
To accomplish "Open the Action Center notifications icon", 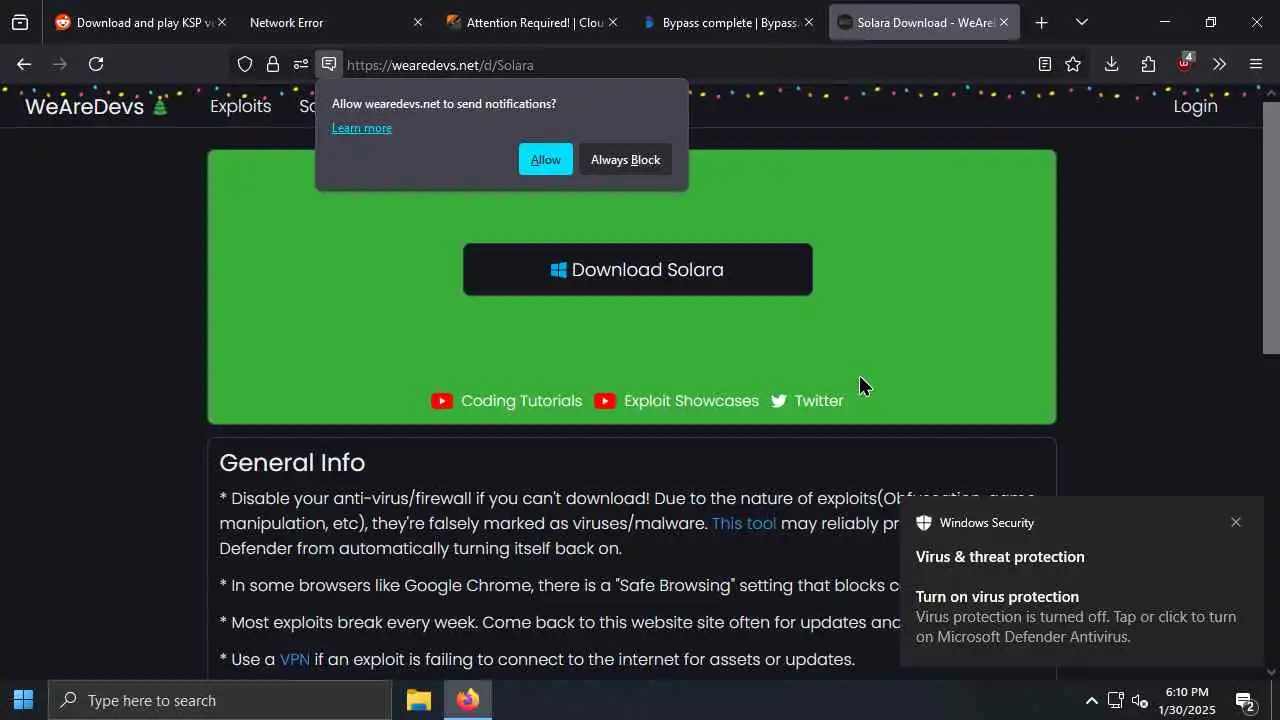I will click(x=1245, y=701).
